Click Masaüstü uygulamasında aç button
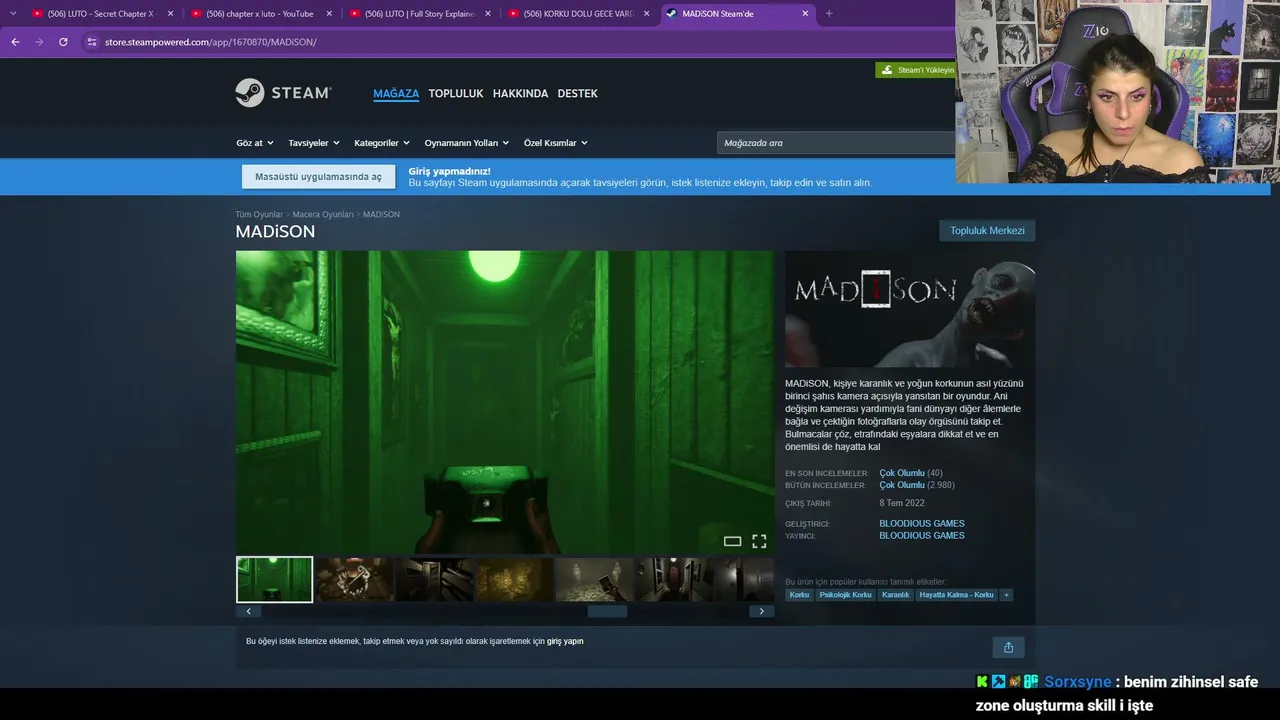The image size is (1280, 720). (318, 177)
